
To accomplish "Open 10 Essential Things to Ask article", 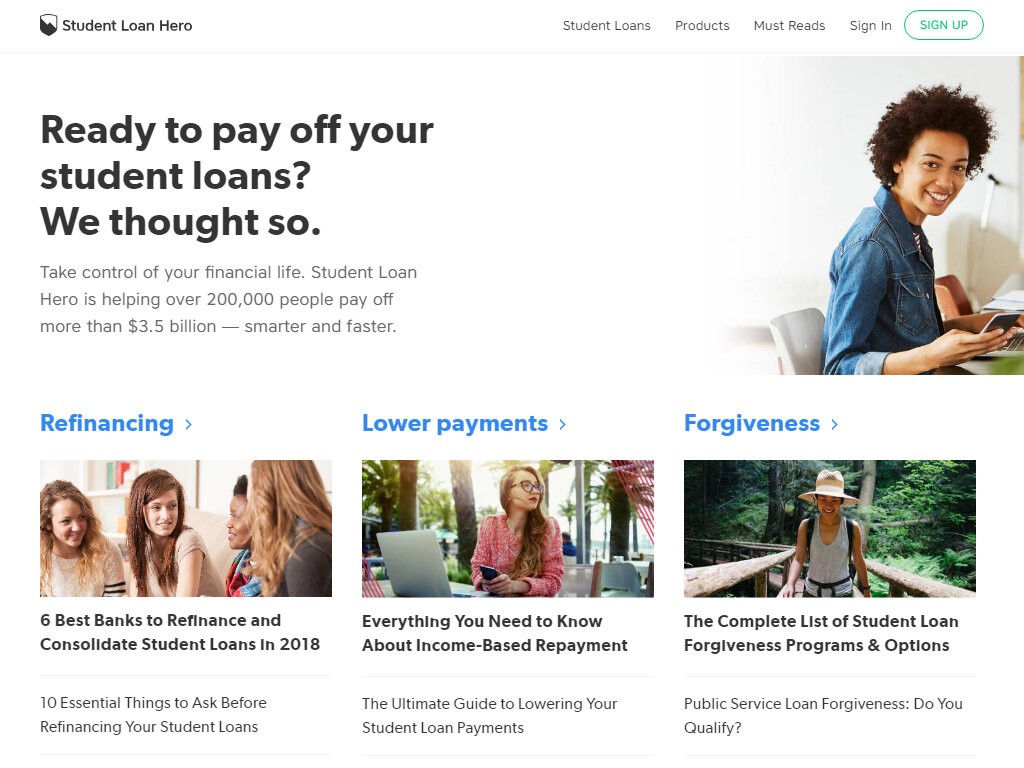I will [x=153, y=714].
